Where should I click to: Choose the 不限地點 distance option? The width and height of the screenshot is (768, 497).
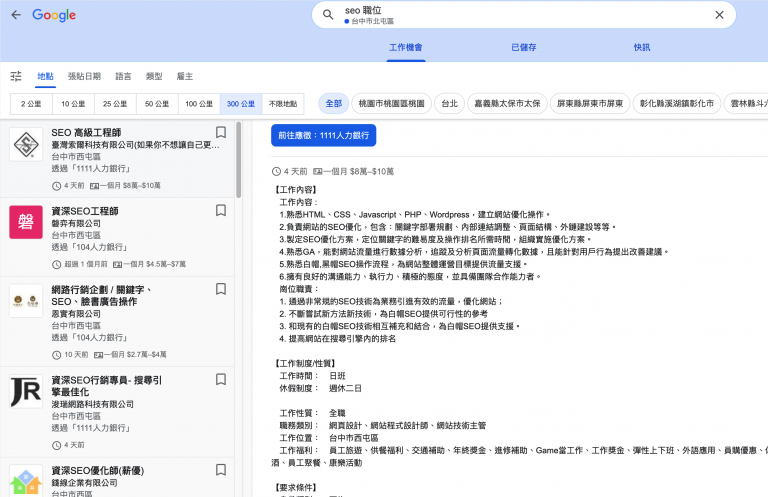pyautogui.click(x=283, y=103)
